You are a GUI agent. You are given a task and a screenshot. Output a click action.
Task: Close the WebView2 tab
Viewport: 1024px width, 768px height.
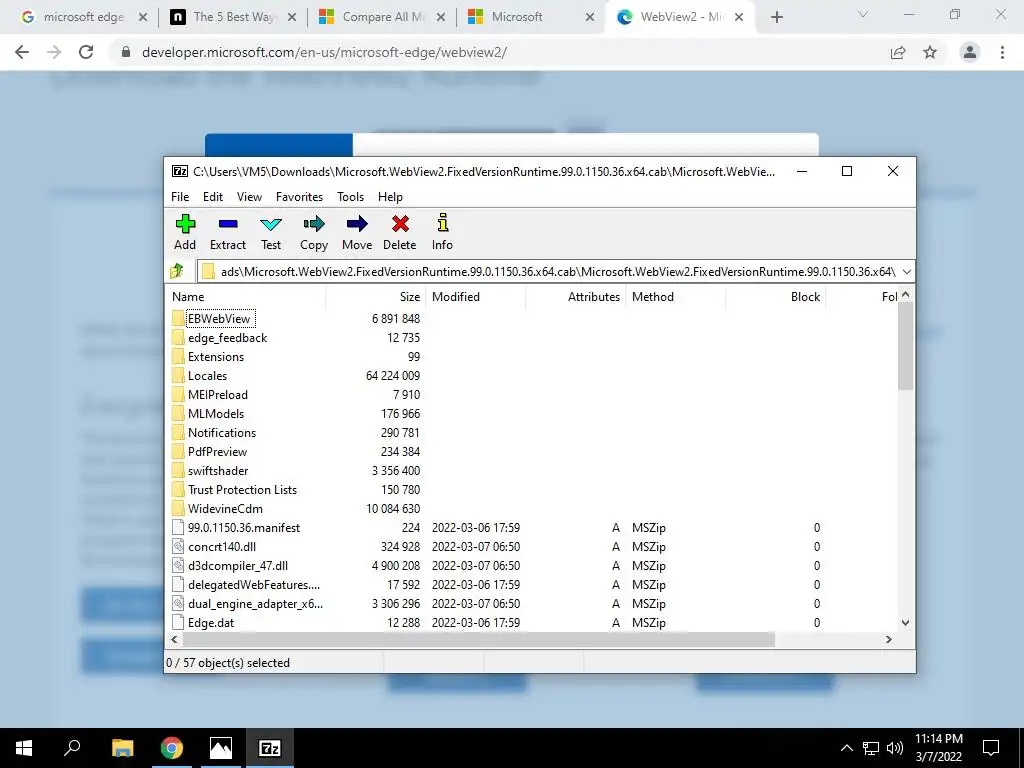pos(739,17)
